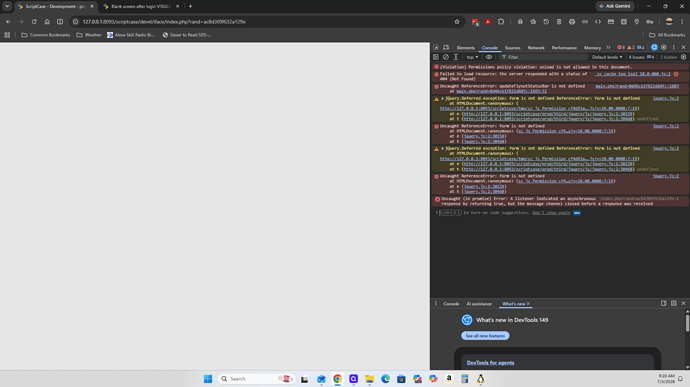Open the console settings gear icon
The height and width of the screenshot is (387, 690).
[x=683, y=57]
